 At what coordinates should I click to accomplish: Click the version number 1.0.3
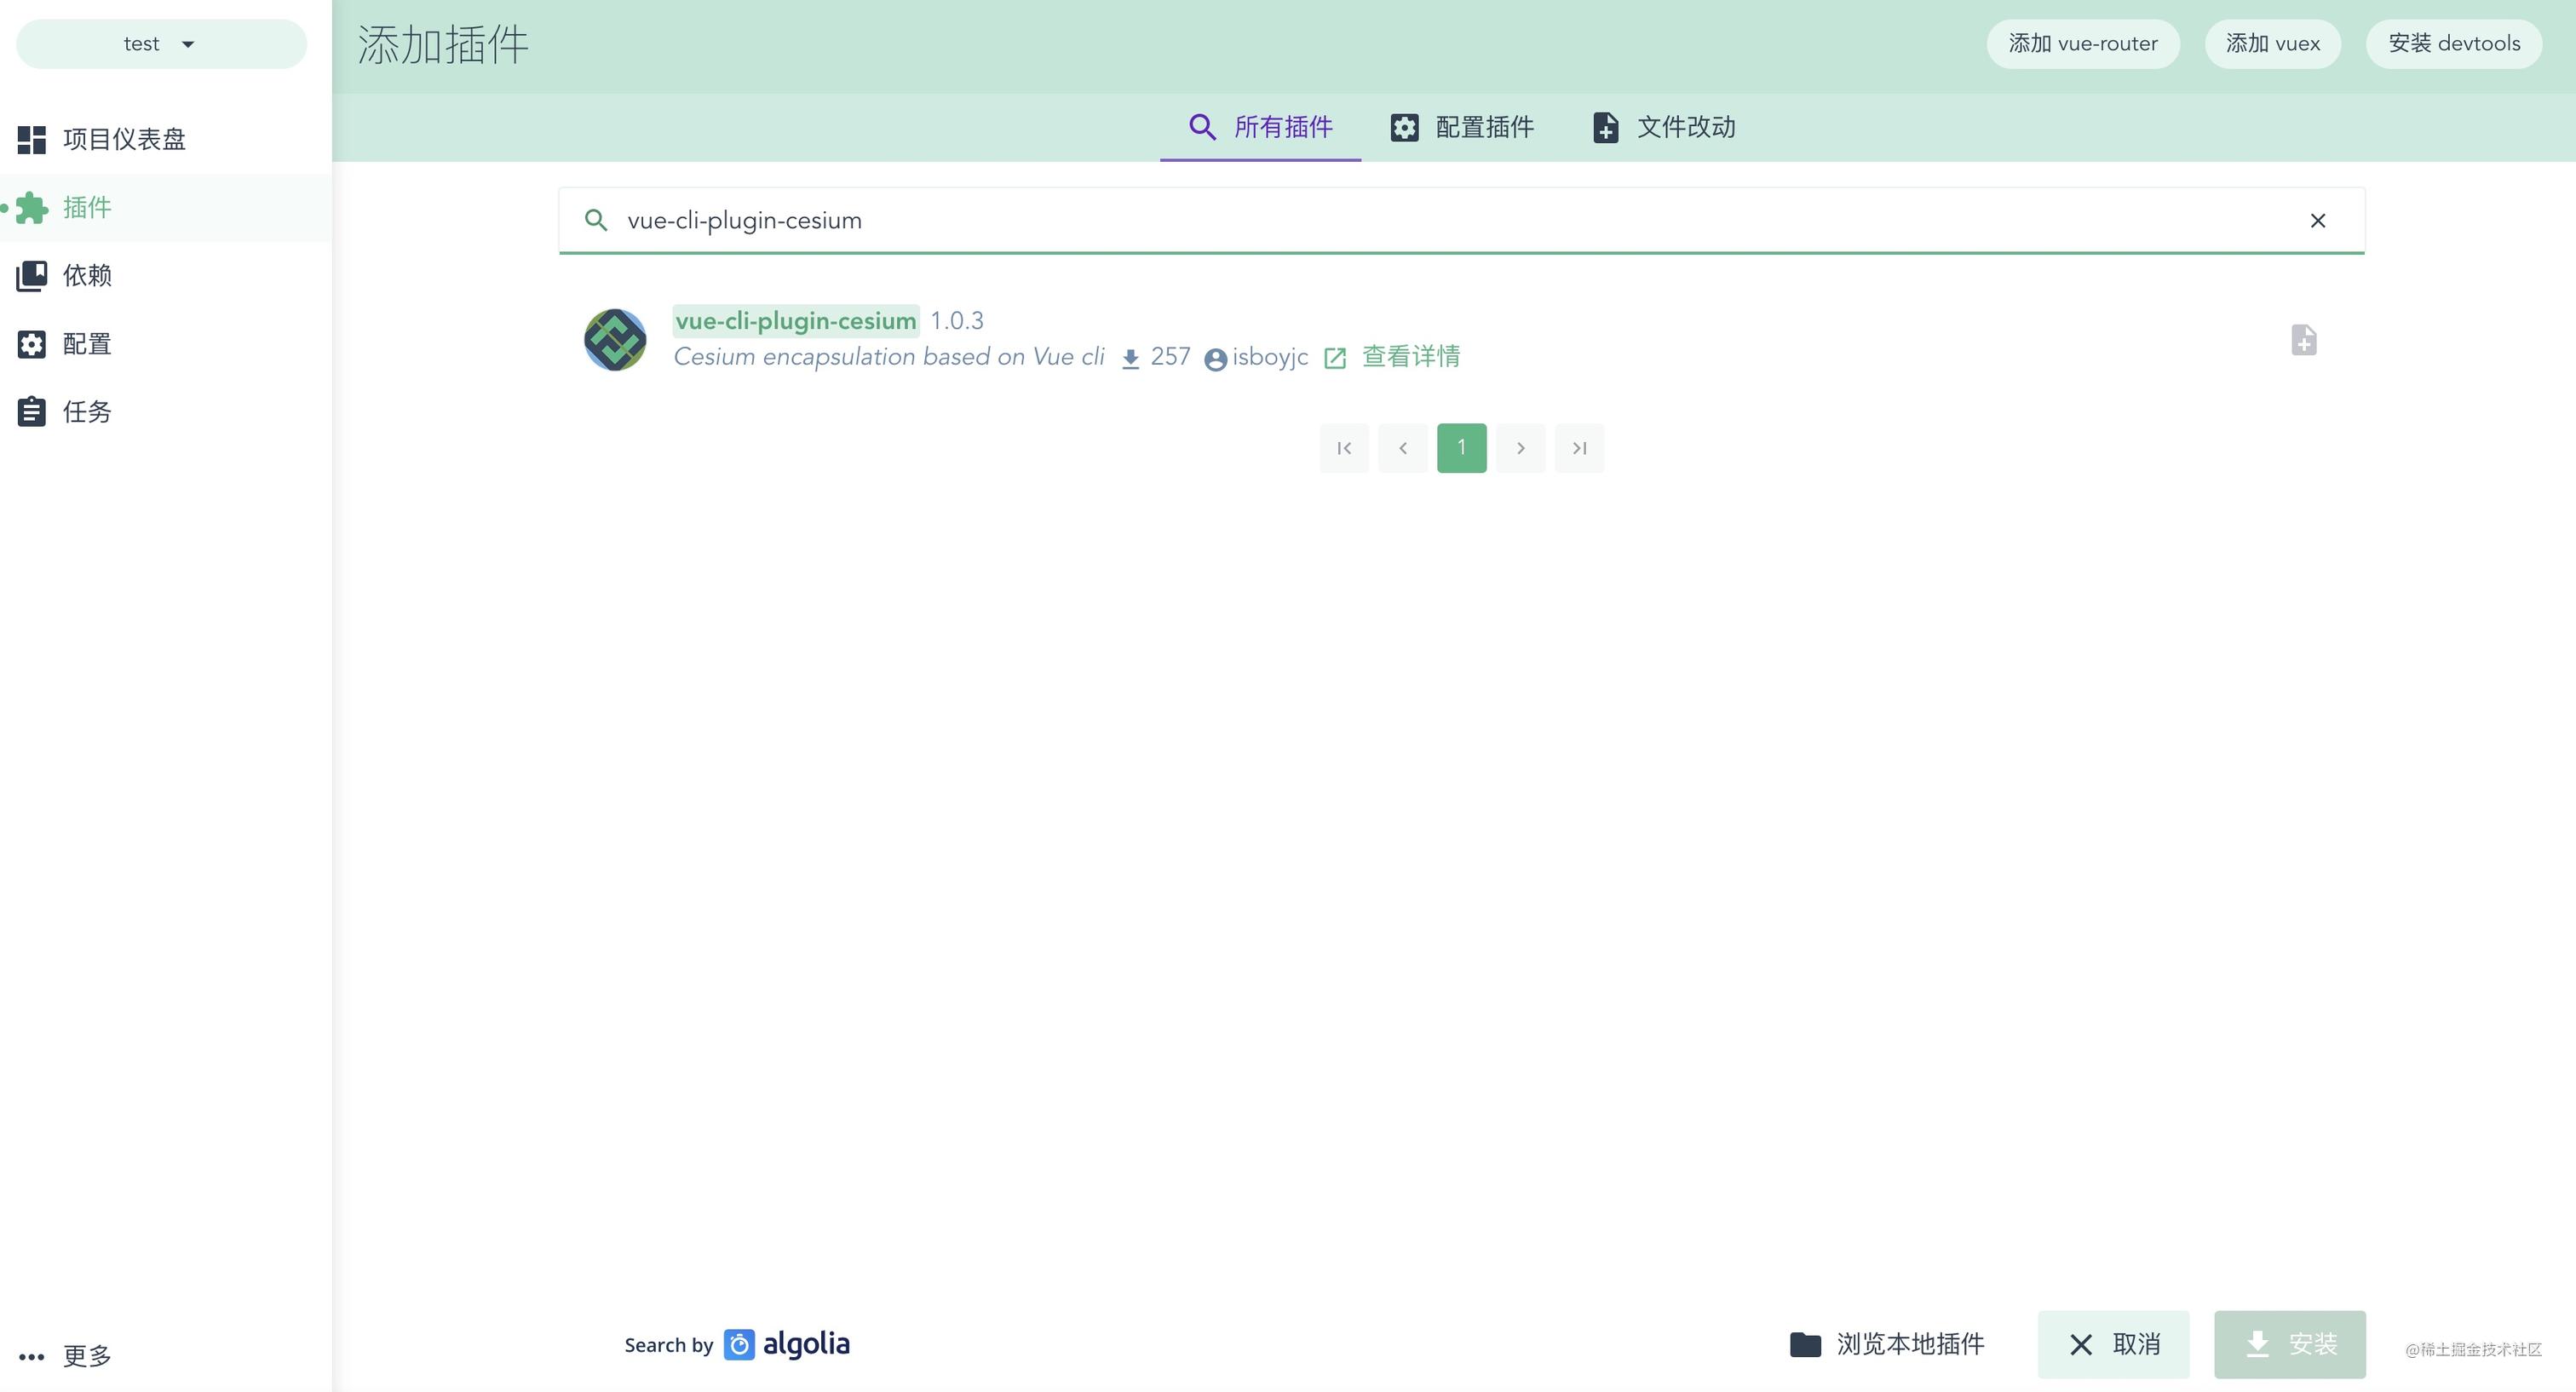(x=957, y=321)
